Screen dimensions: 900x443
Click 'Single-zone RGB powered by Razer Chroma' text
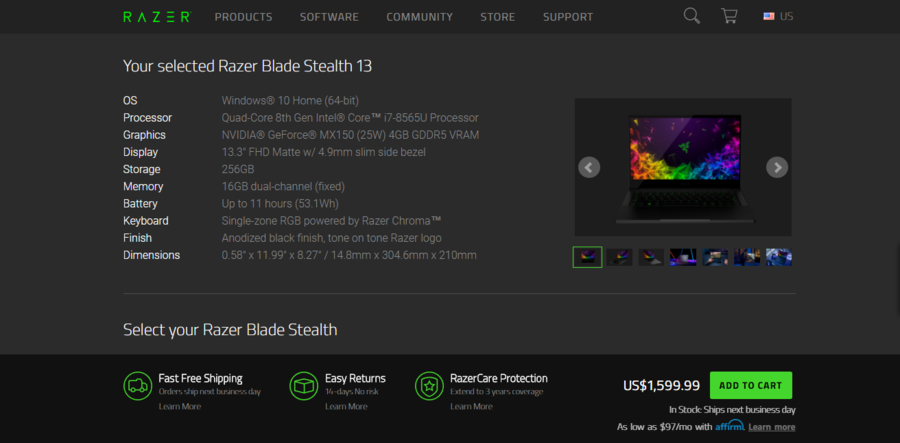tap(331, 221)
